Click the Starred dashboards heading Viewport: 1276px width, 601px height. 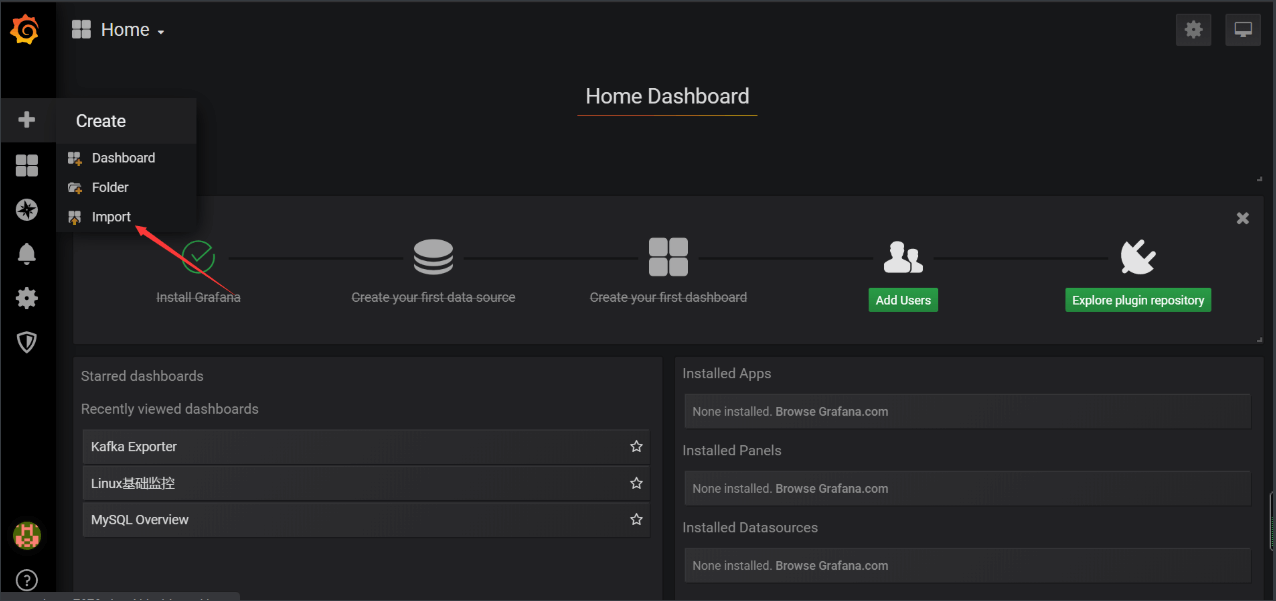click(x=142, y=376)
